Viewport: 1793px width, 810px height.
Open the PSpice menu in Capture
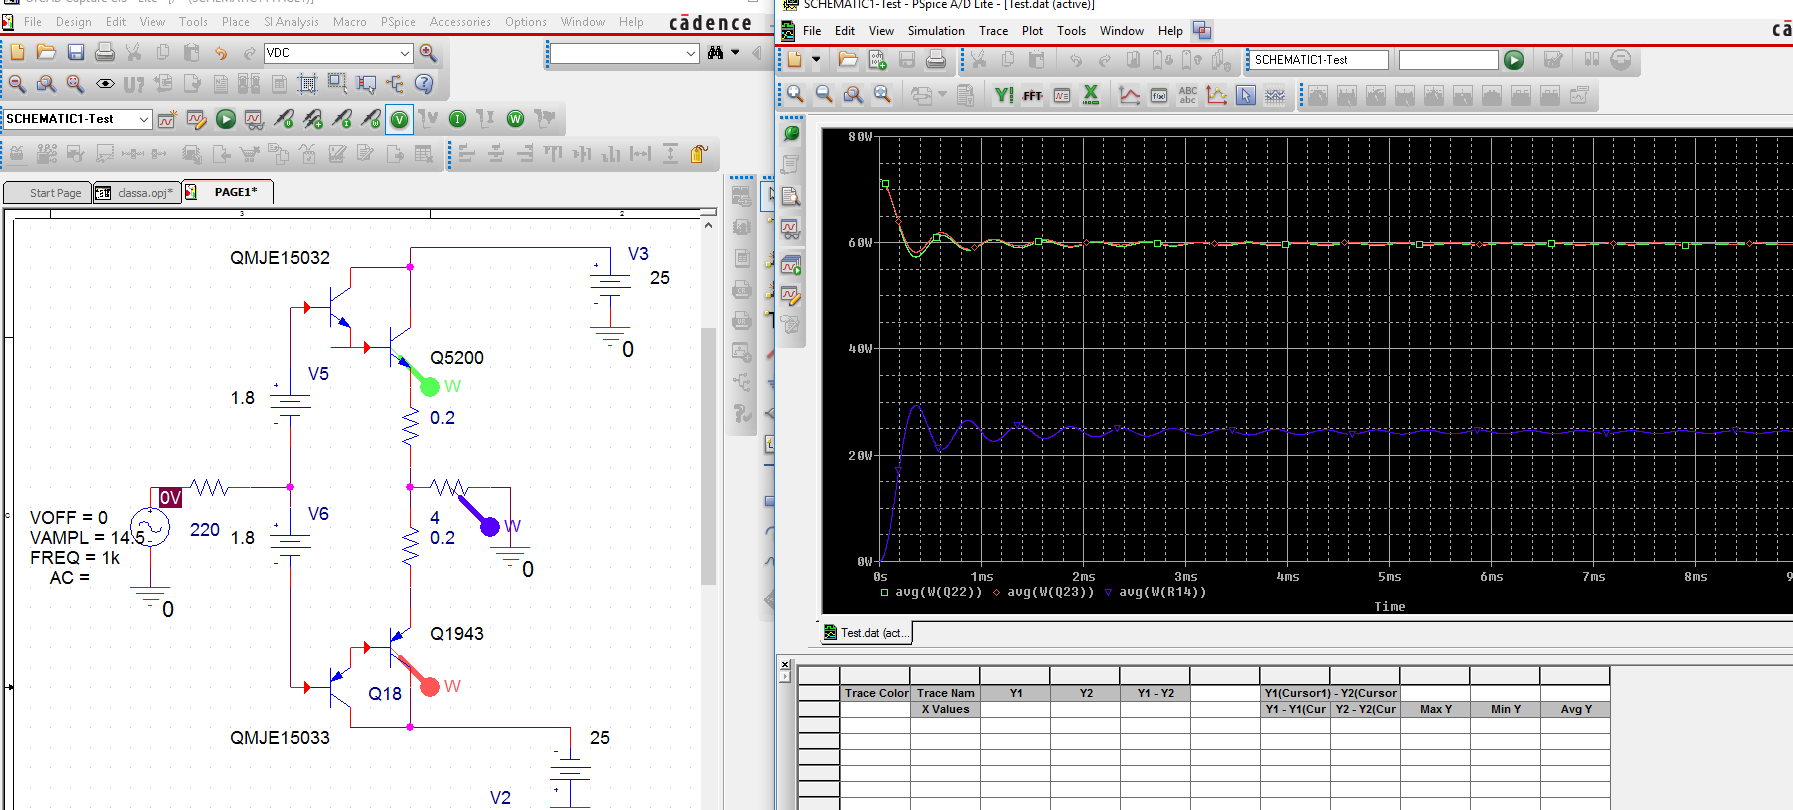[398, 21]
